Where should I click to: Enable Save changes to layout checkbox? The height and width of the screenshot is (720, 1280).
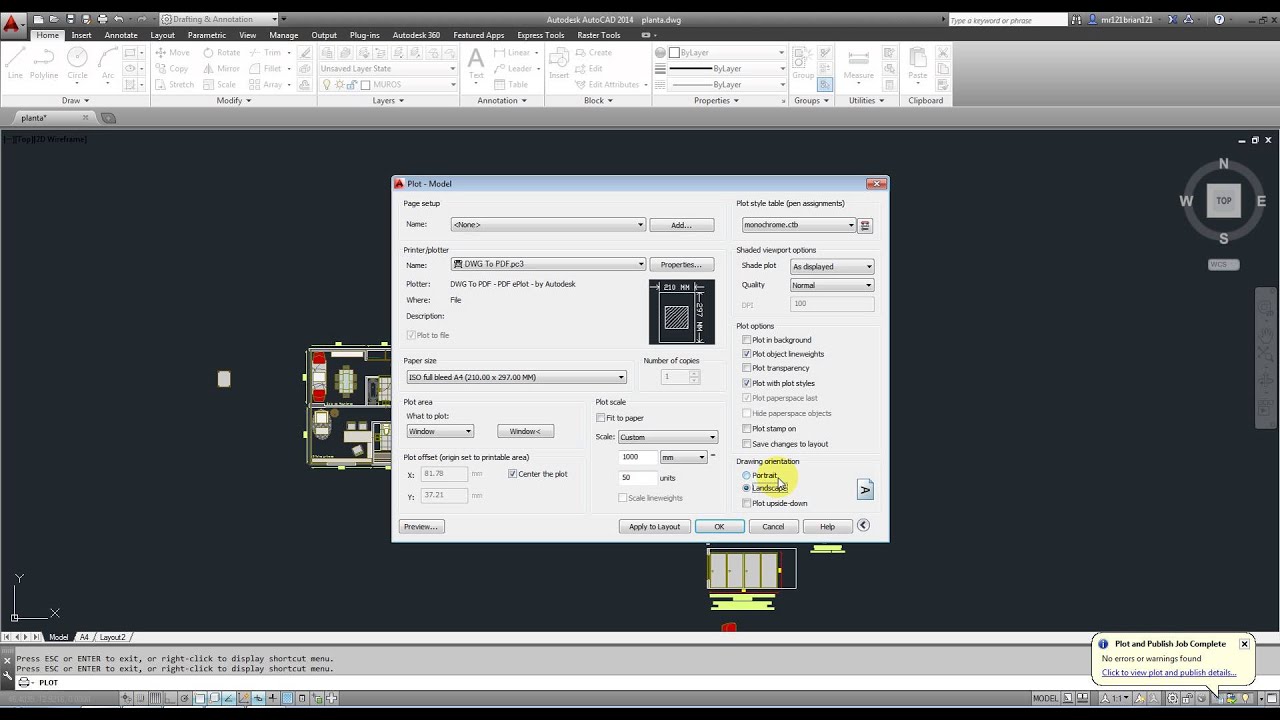point(746,444)
